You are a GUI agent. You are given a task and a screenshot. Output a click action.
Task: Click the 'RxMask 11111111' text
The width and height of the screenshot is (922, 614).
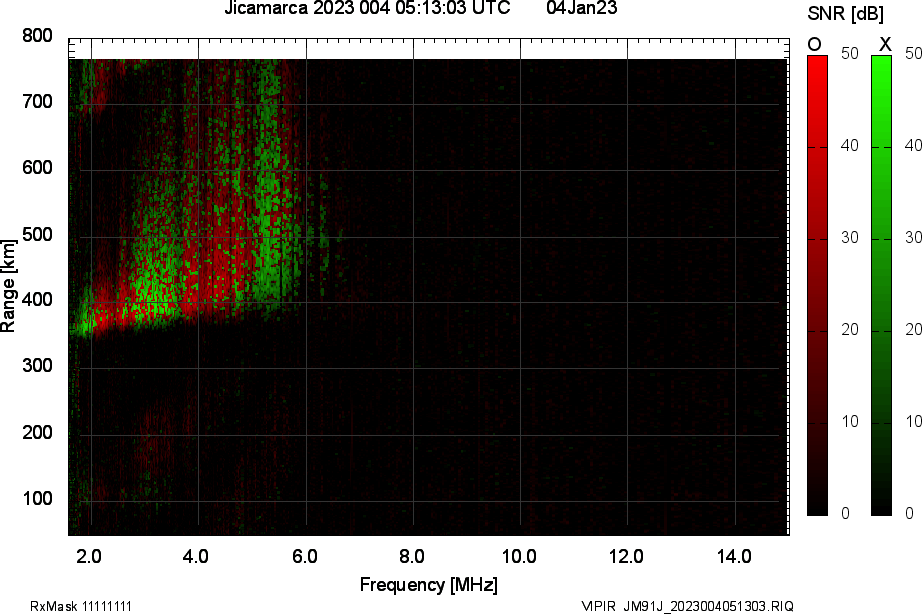pyautogui.click(x=81, y=606)
